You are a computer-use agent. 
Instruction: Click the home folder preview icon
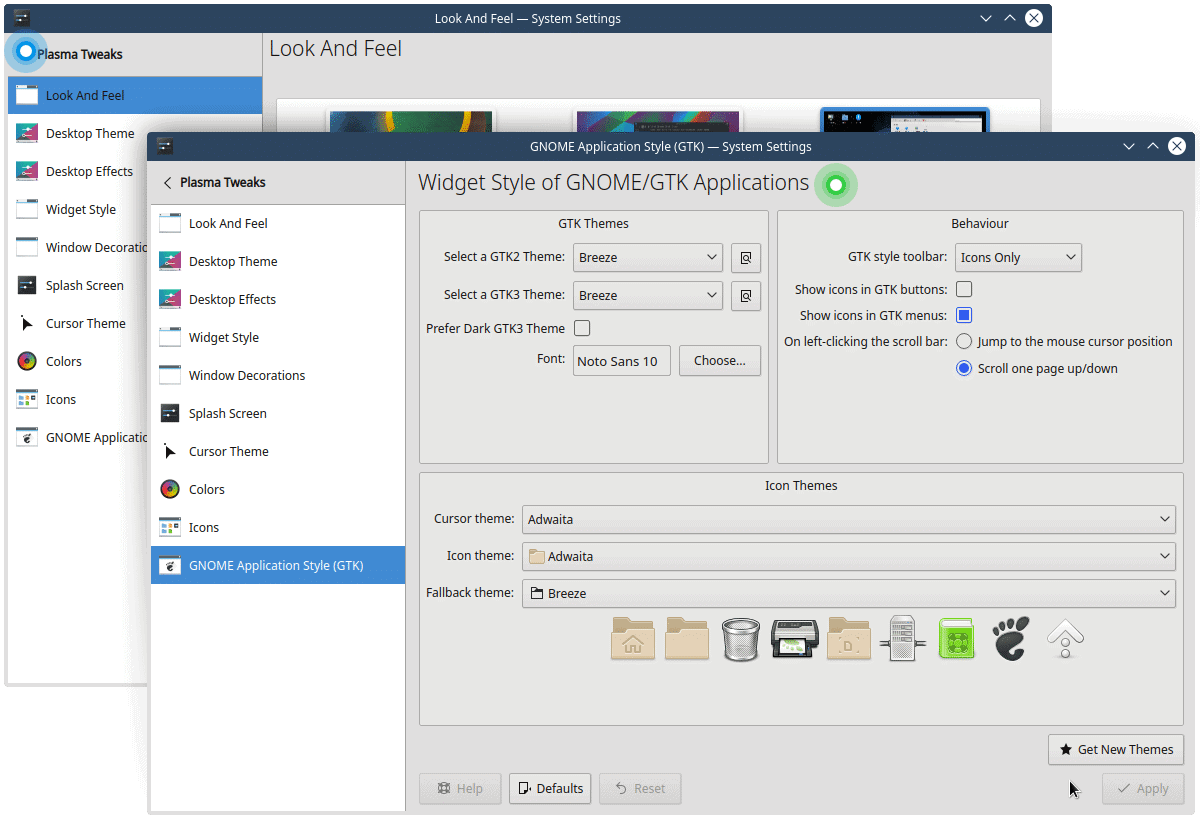[x=633, y=638]
